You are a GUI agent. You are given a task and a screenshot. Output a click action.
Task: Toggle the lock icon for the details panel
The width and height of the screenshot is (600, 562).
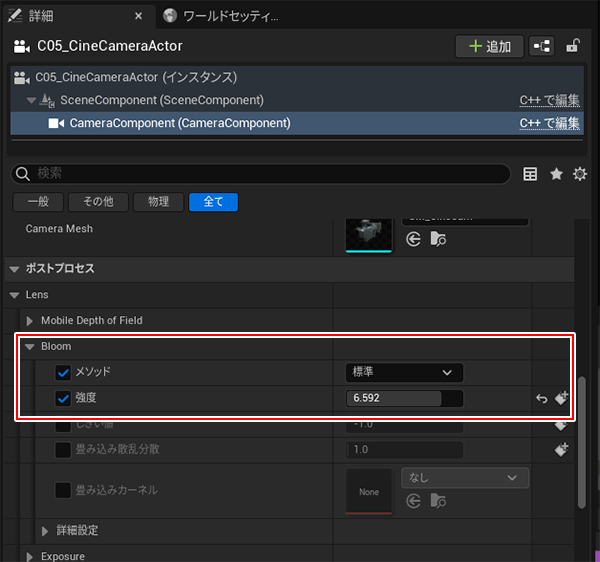573,46
